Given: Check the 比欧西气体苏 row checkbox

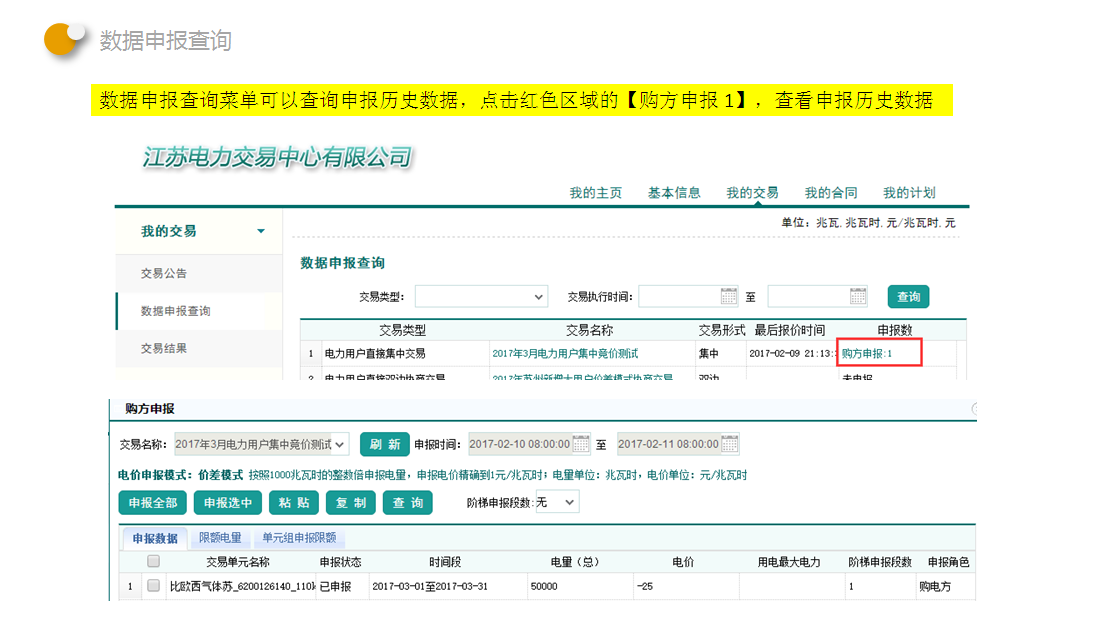Looking at the screenshot, I should (x=153, y=586).
